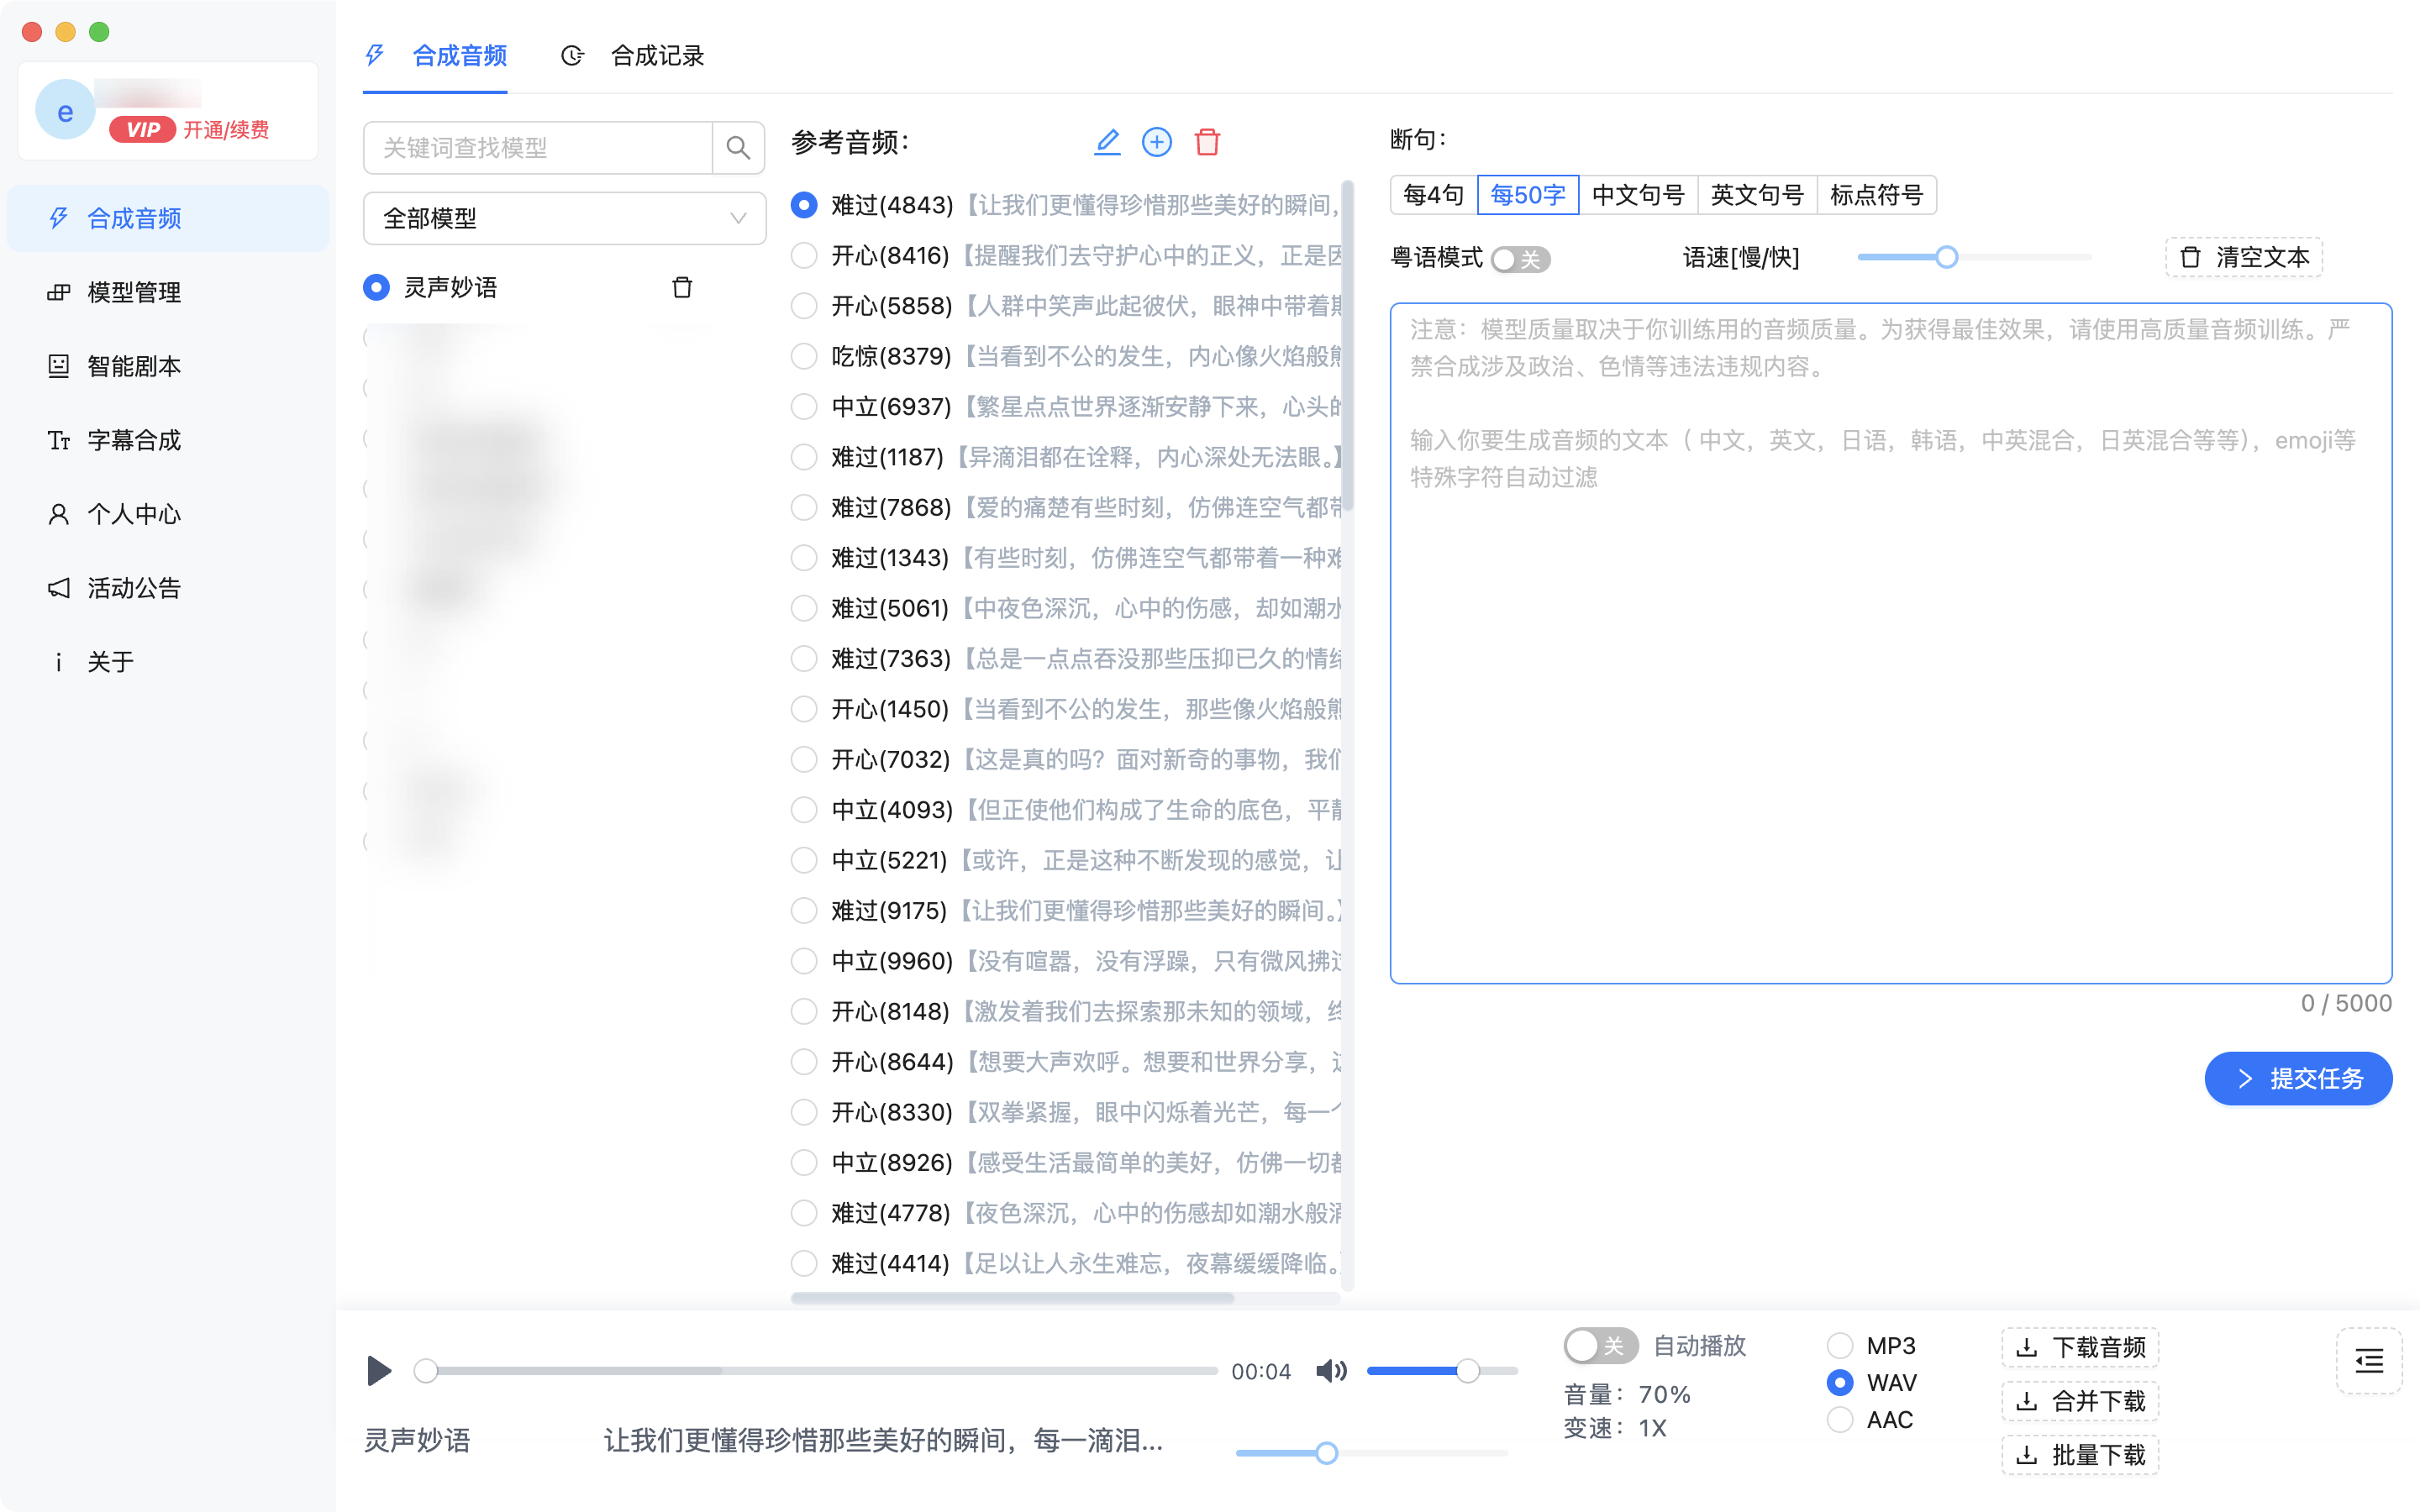The height and width of the screenshot is (1512, 2420).
Task: Click the 提交任务 submit button
Action: tap(2298, 1078)
